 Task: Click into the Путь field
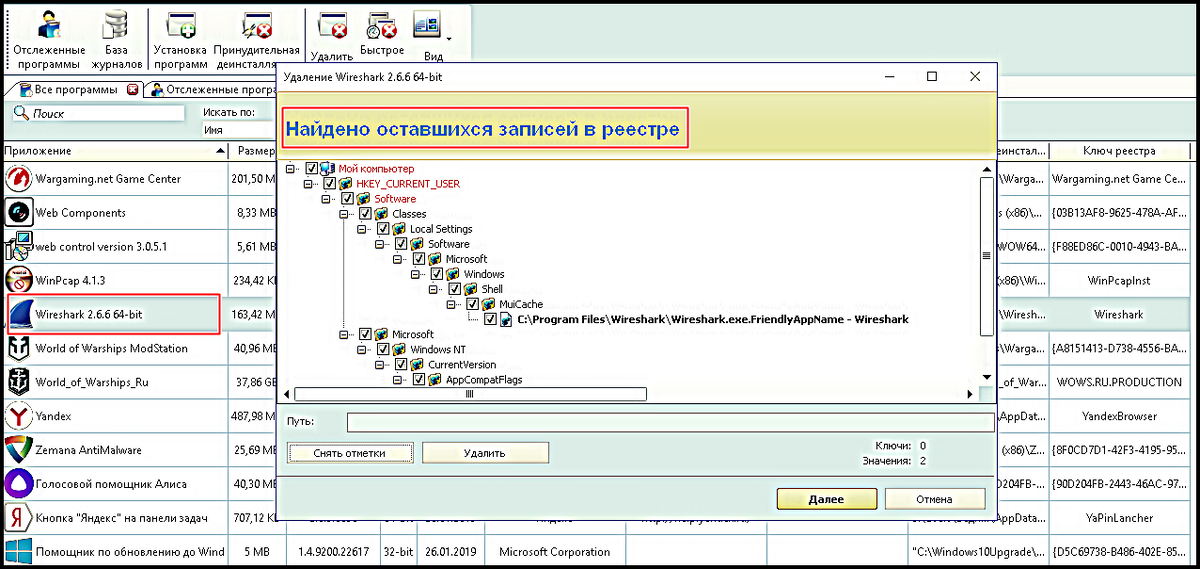(x=670, y=422)
